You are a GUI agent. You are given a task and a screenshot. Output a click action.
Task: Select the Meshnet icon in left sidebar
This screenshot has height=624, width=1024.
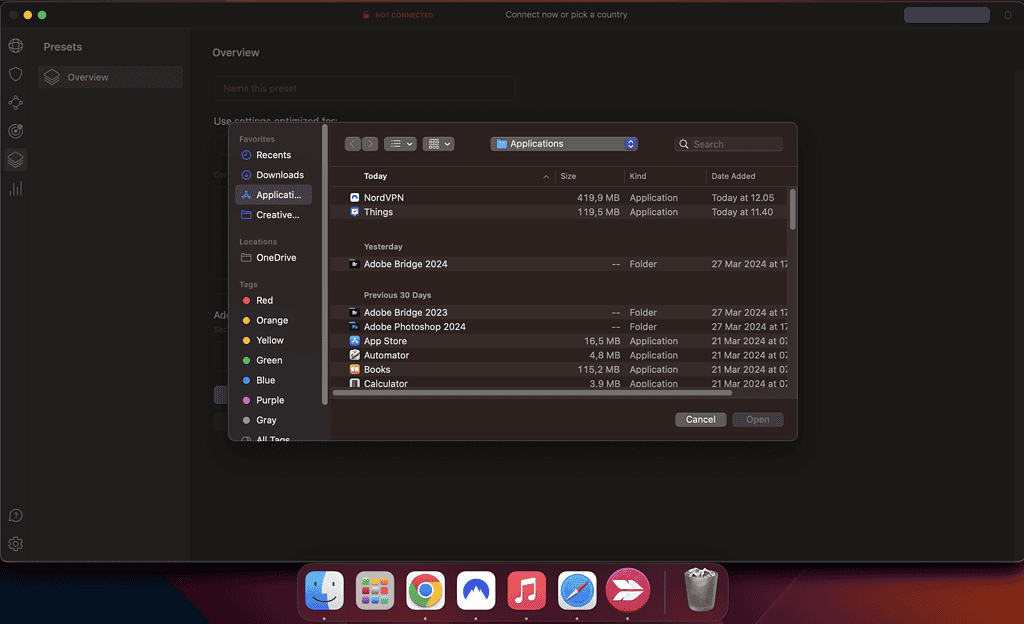coord(15,103)
